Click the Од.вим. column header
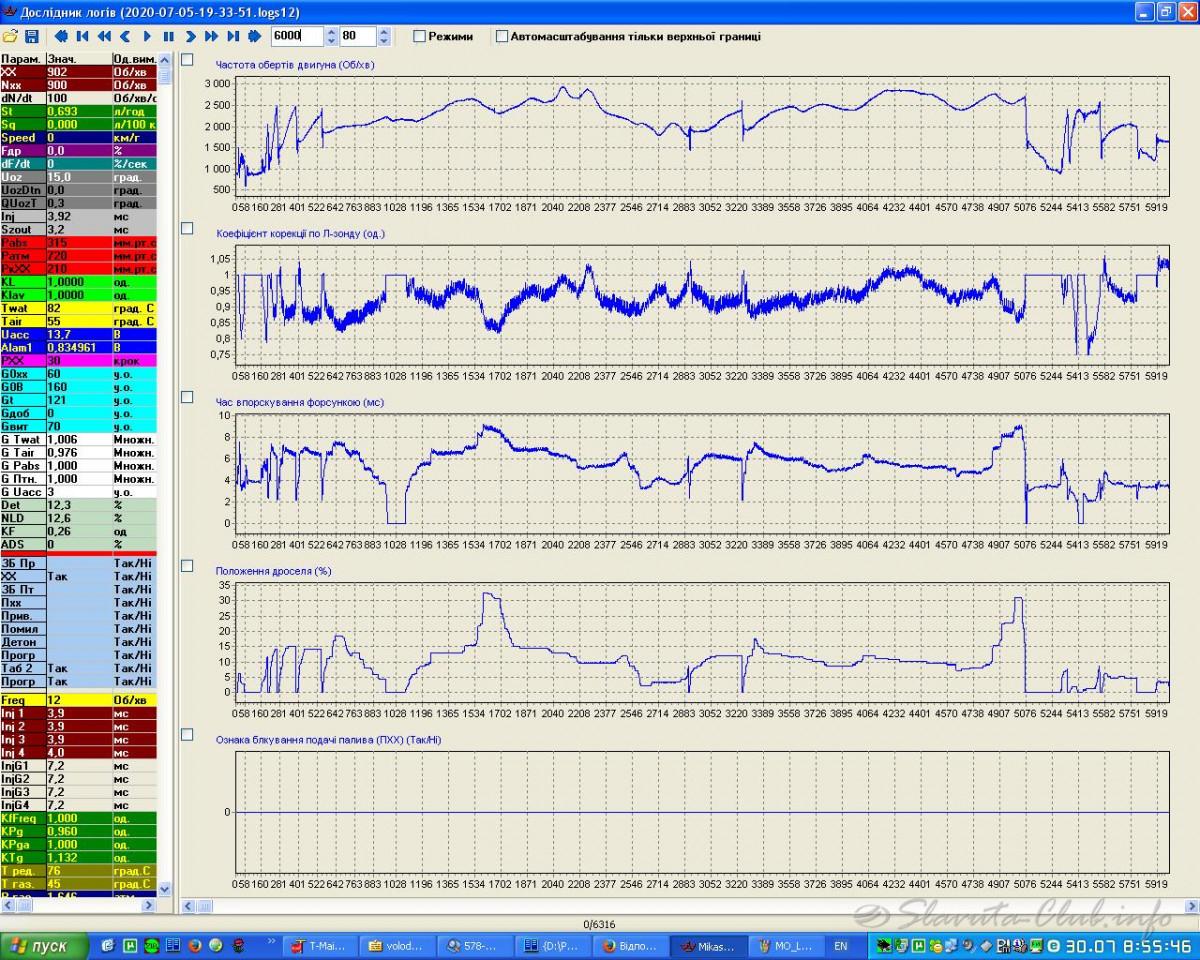The image size is (1200, 960). pos(135,59)
